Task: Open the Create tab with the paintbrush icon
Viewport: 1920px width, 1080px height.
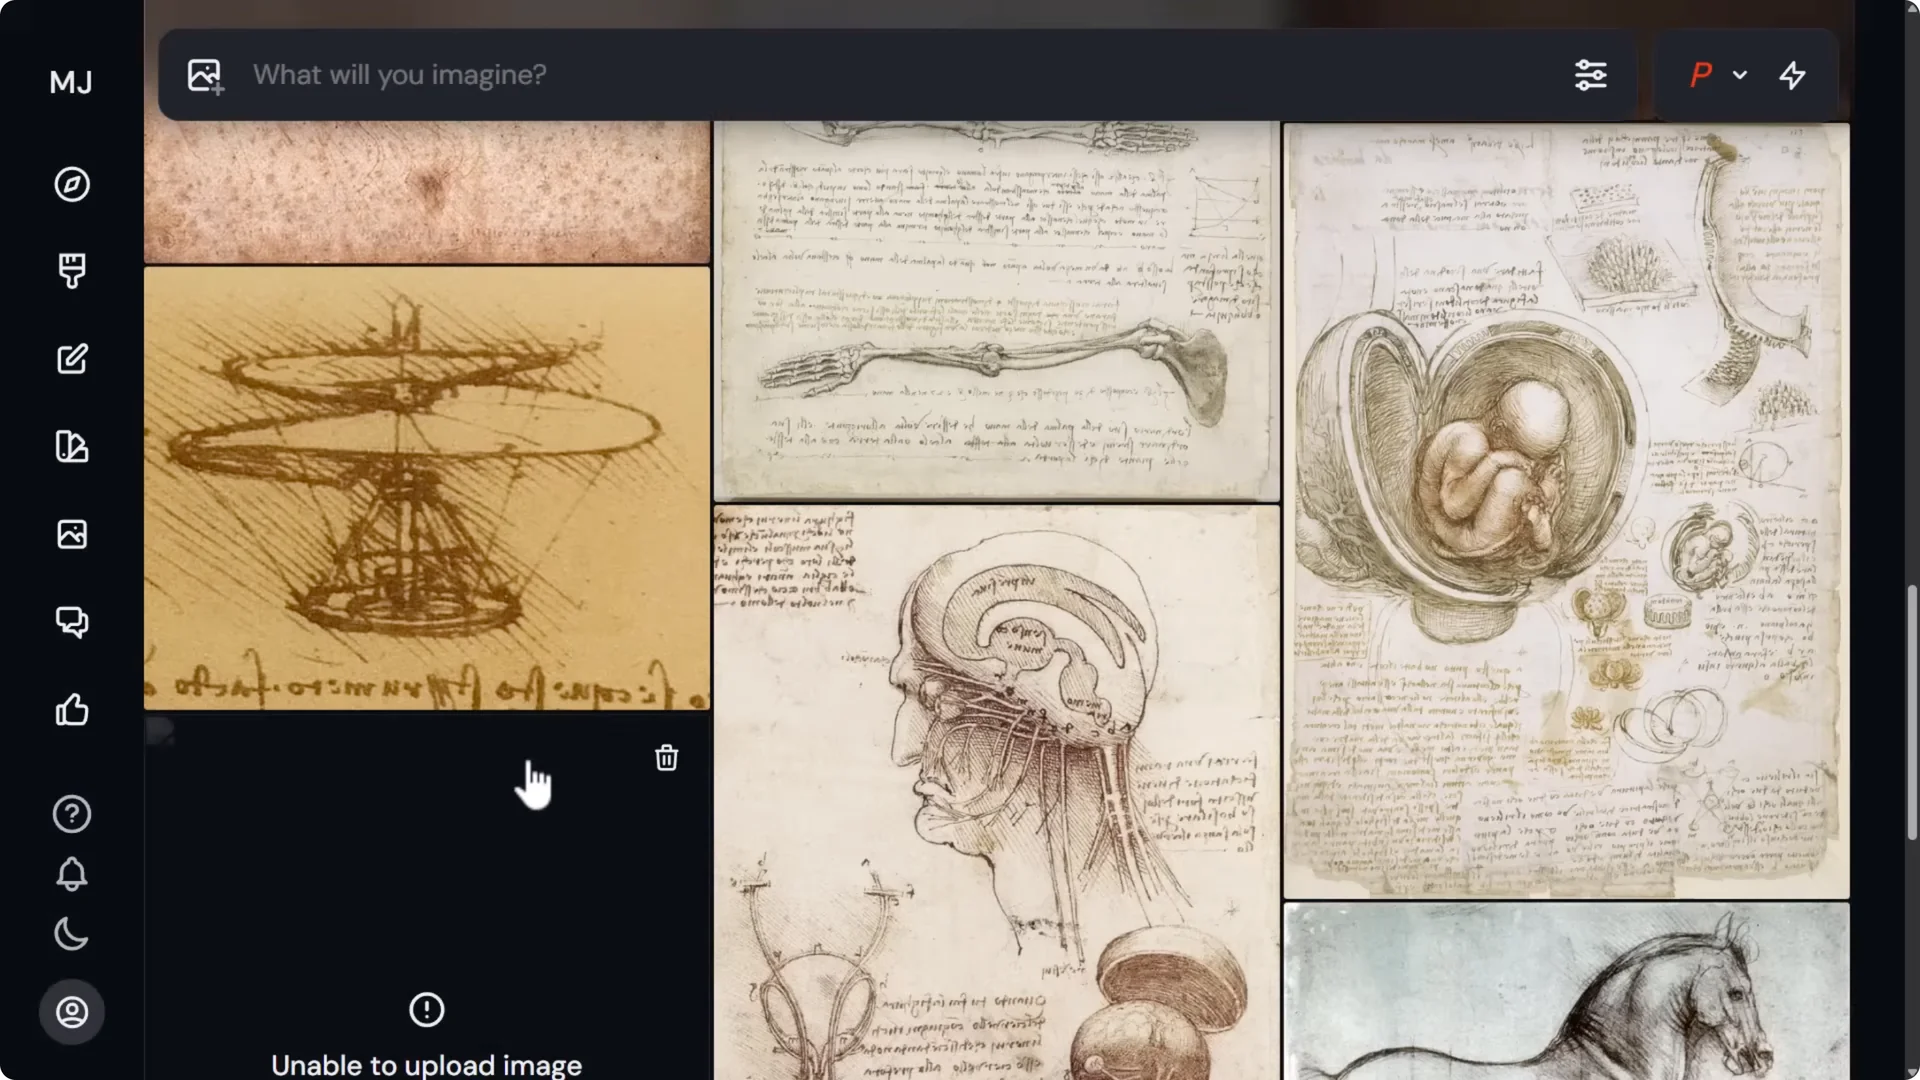Action: point(71,270)
